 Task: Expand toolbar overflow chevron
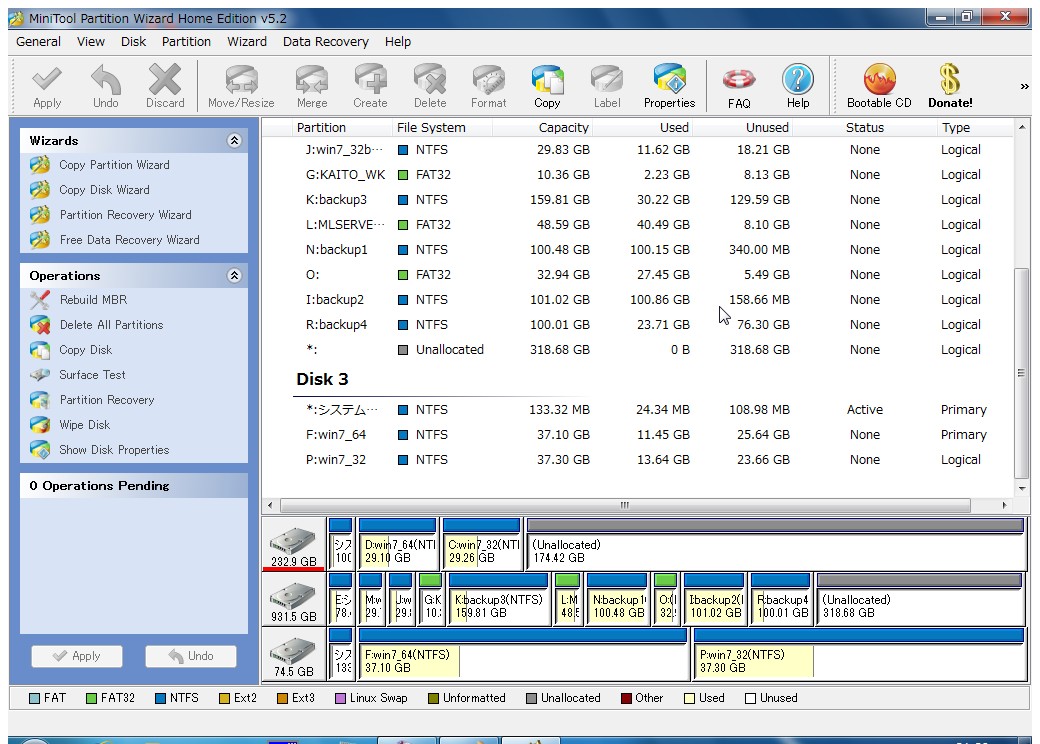1025,86
